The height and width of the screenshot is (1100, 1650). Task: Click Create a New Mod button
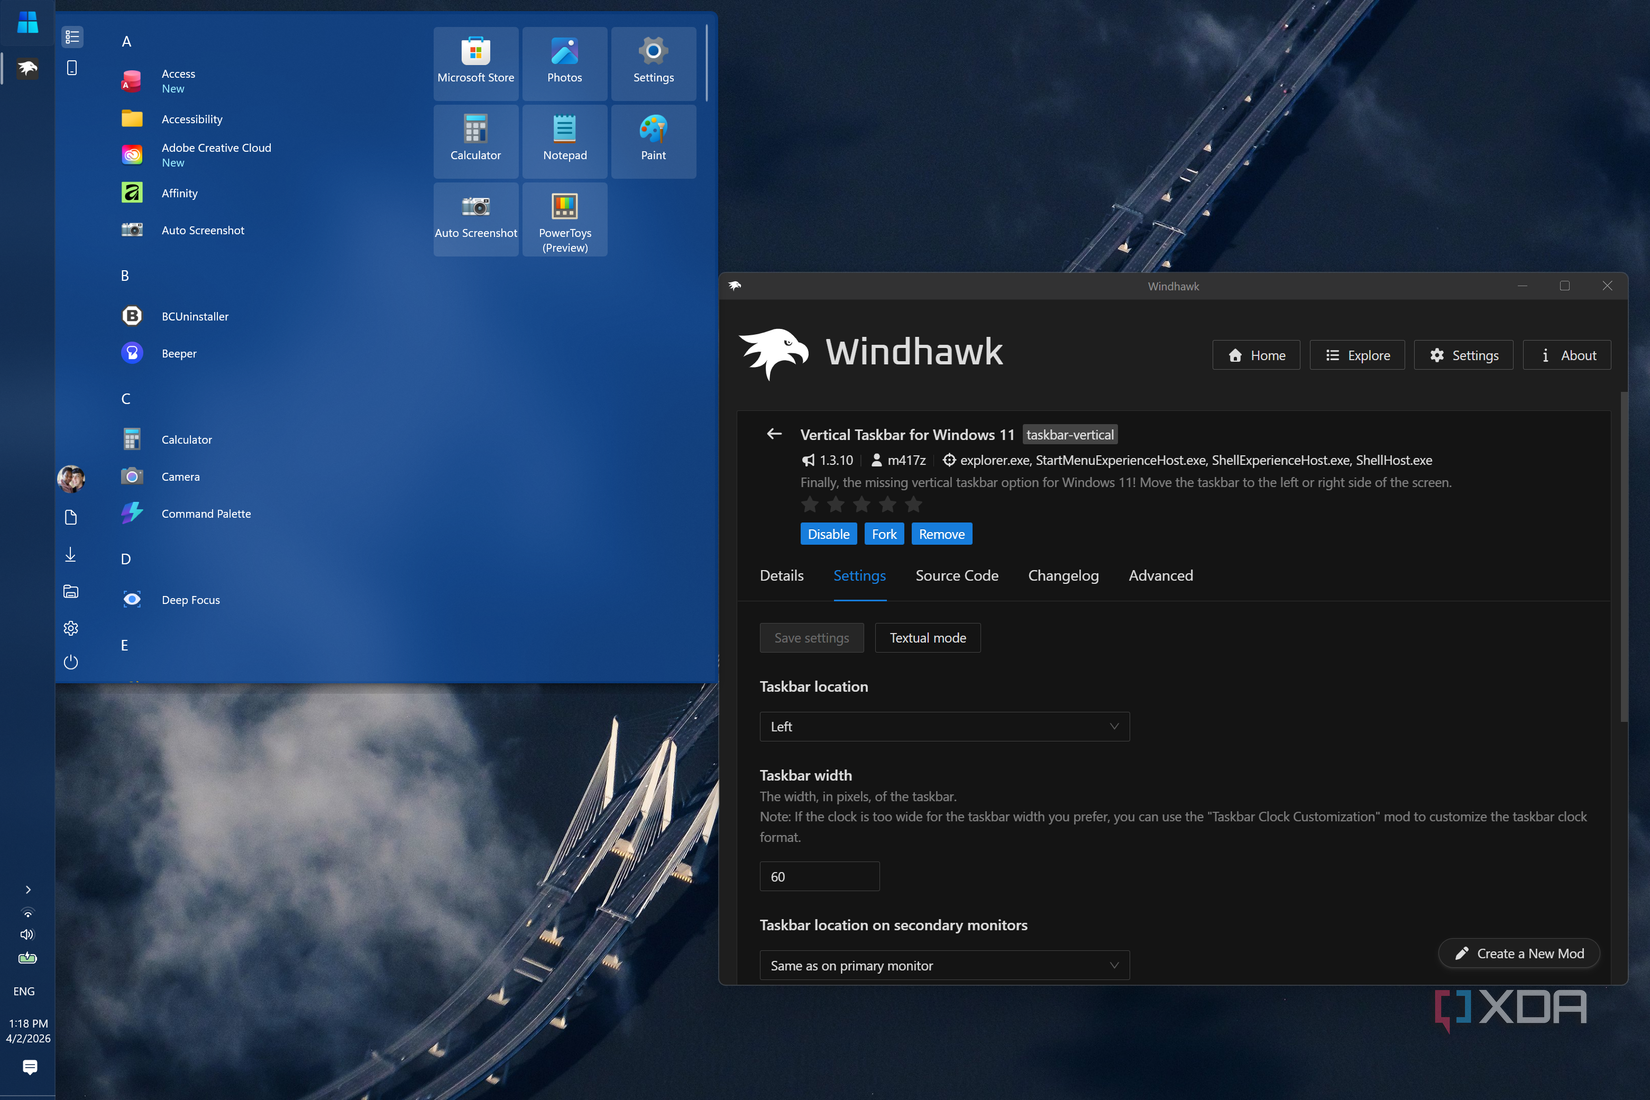1518,954
